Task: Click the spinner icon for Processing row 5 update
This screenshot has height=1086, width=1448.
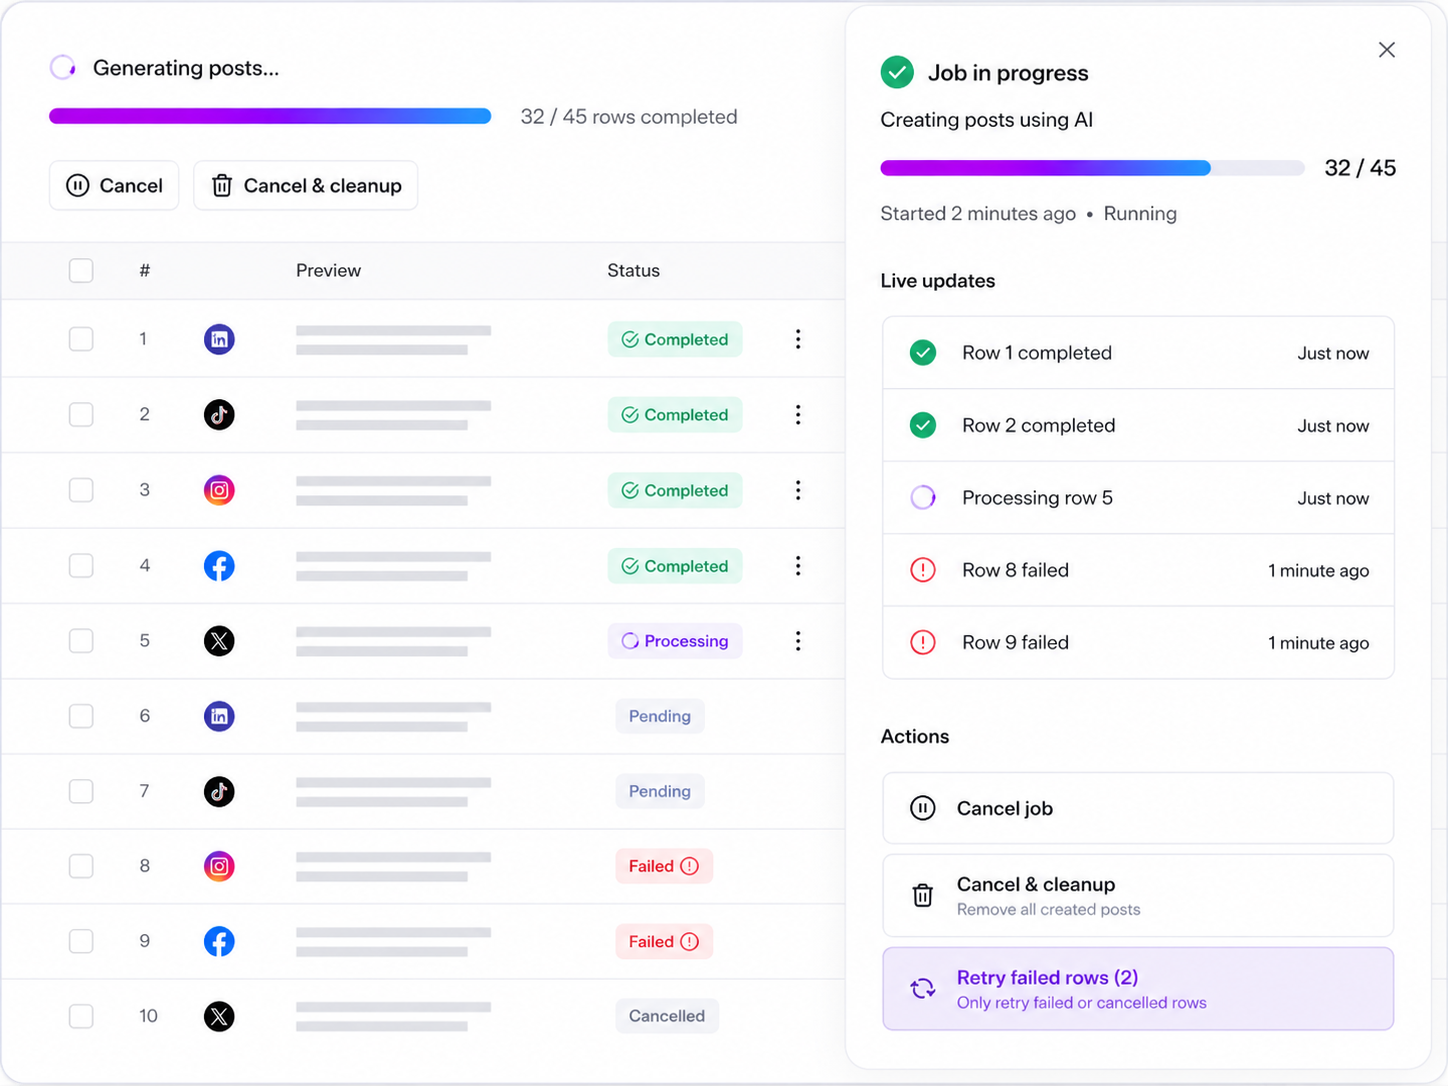Action: point(923,497)
